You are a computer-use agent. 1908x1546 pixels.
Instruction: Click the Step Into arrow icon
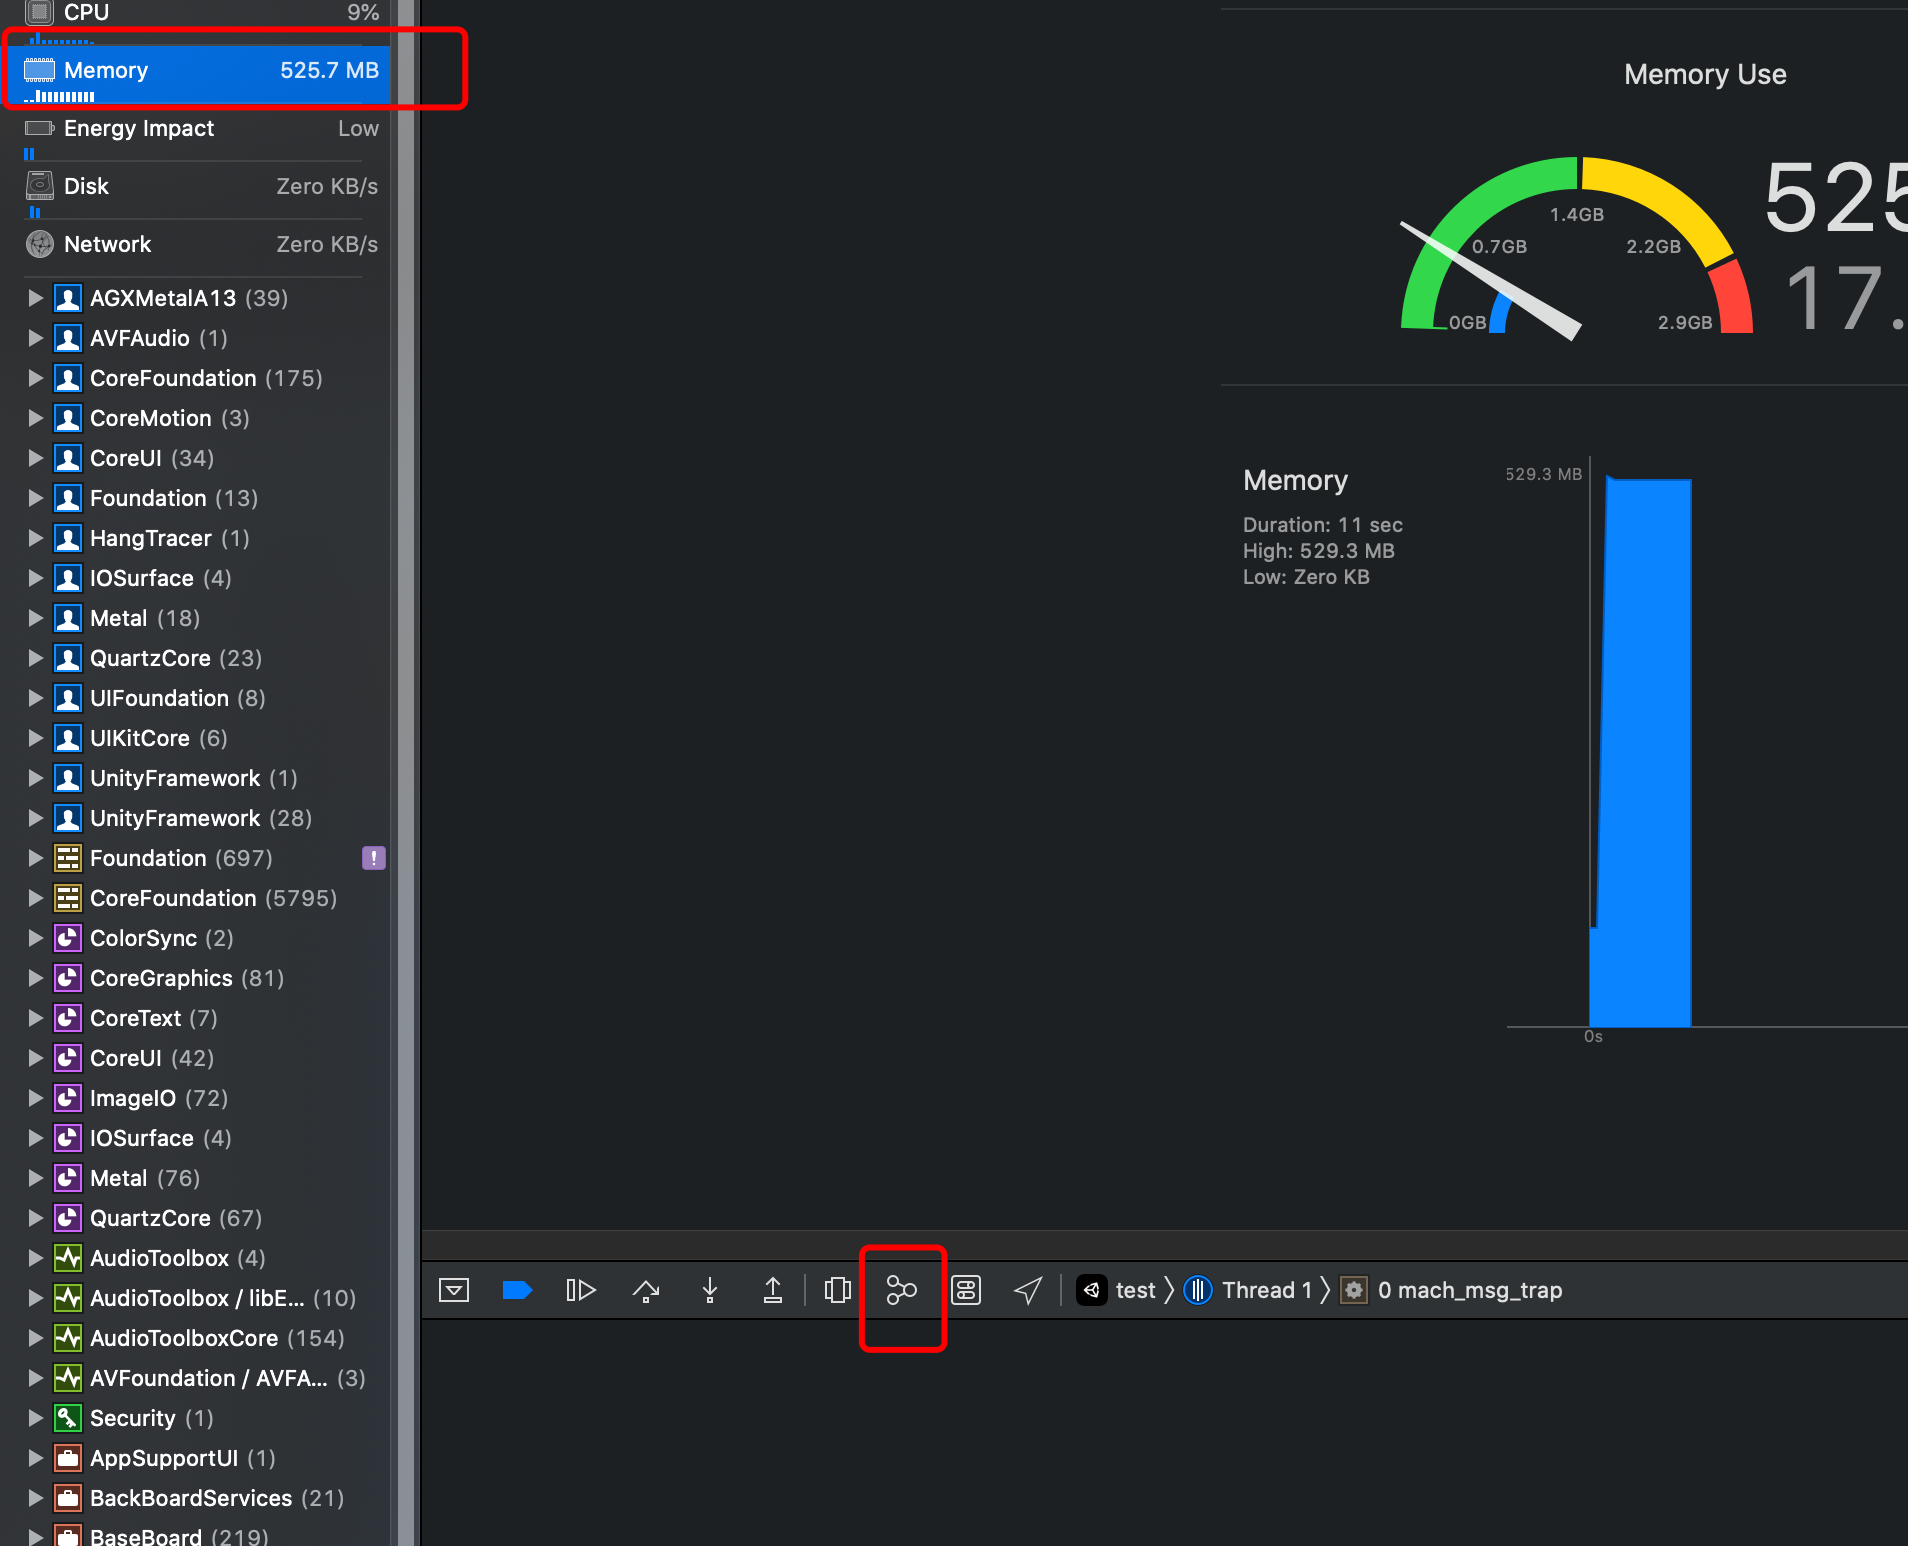click(710, 1290)
